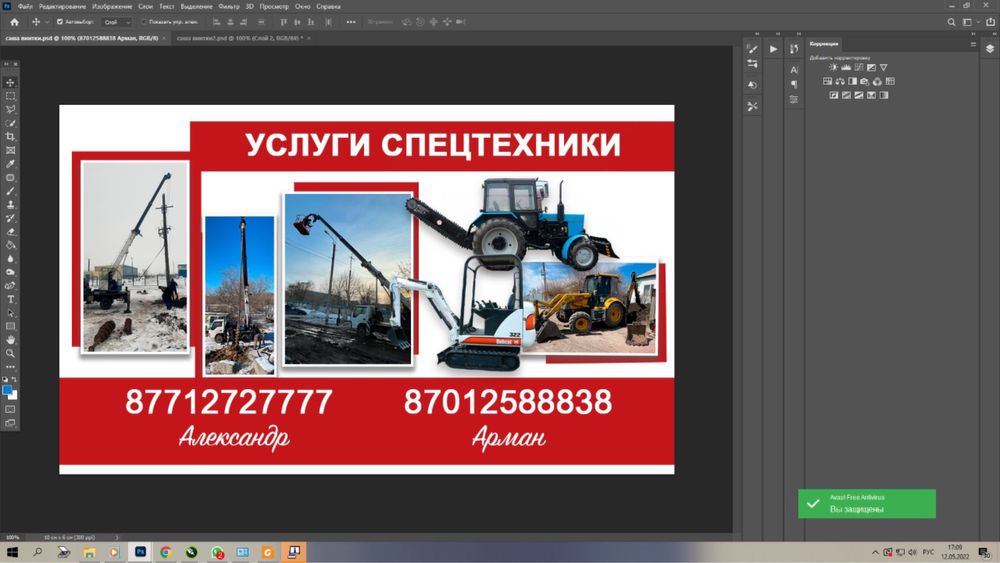Open the Edit Toolbar ellipsis in tools panel

tap(10, 367)
